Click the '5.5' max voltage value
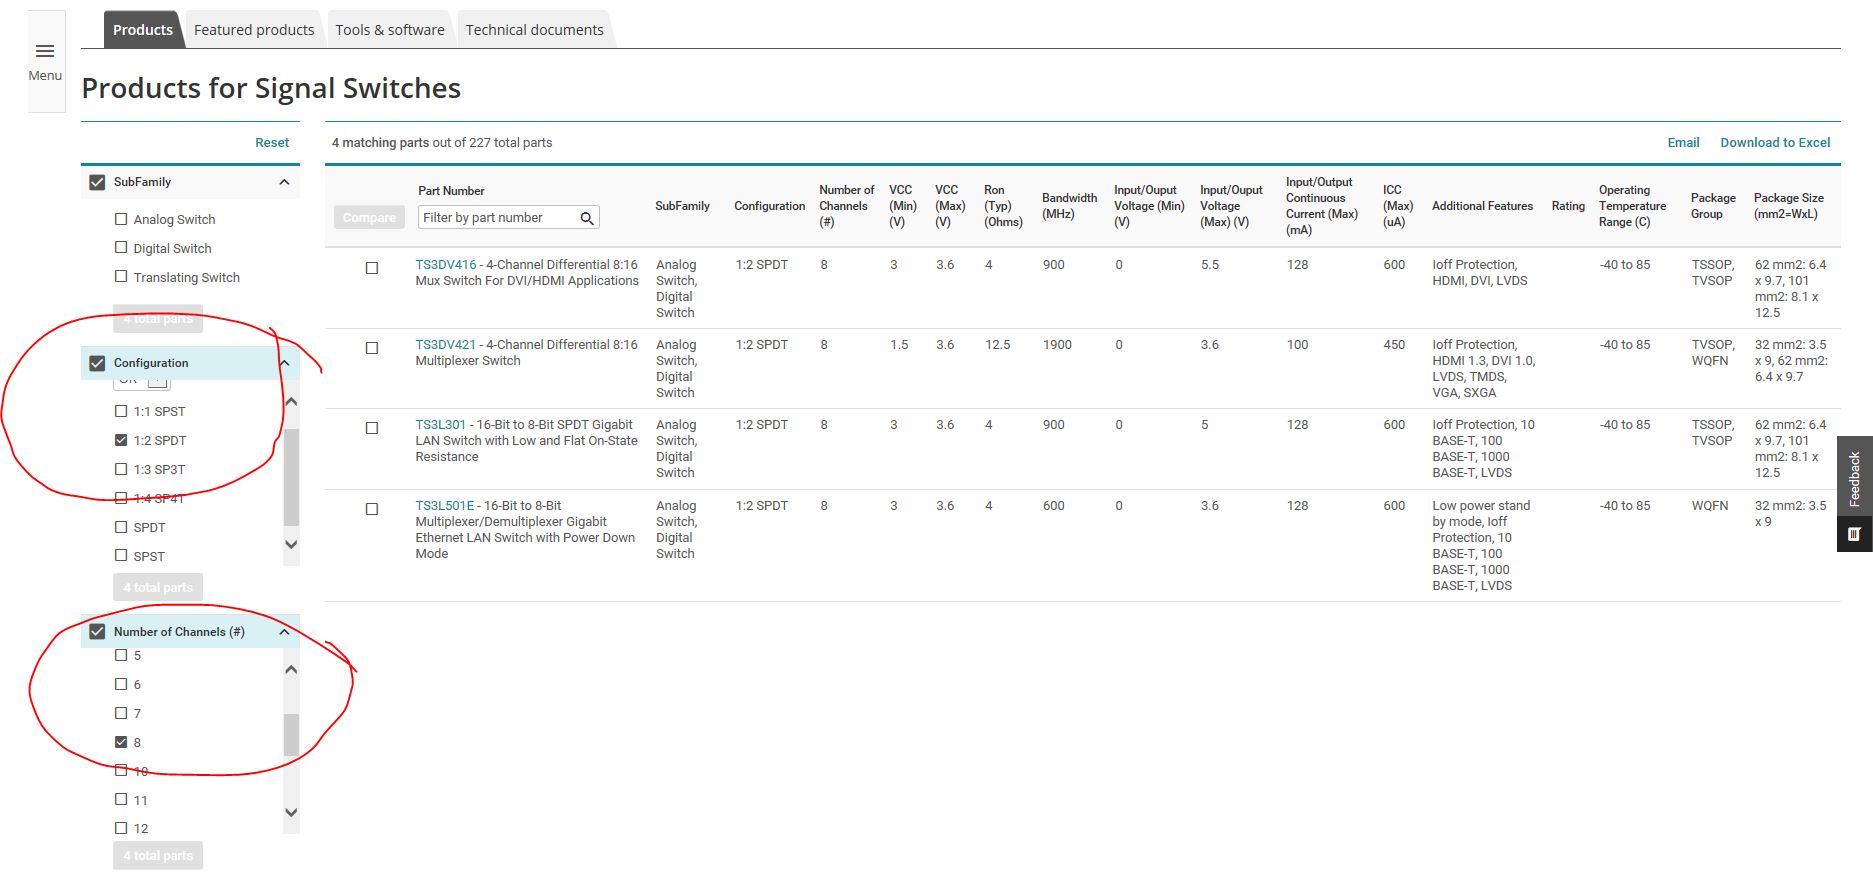1873x876 pixels. pyautogui.click(x=1210, y=265)
